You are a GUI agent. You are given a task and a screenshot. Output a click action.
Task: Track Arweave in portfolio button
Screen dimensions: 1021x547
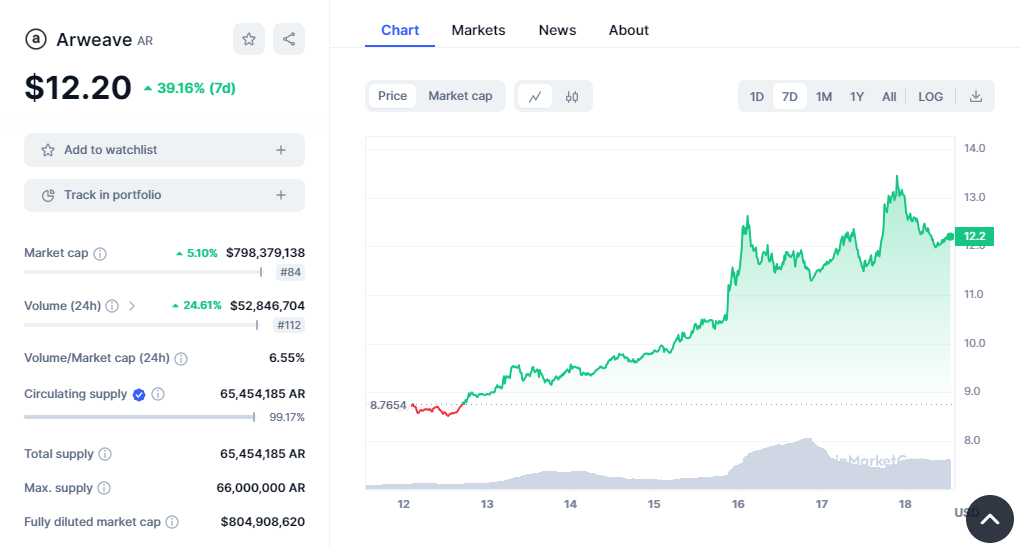click(x=164, y=195)
